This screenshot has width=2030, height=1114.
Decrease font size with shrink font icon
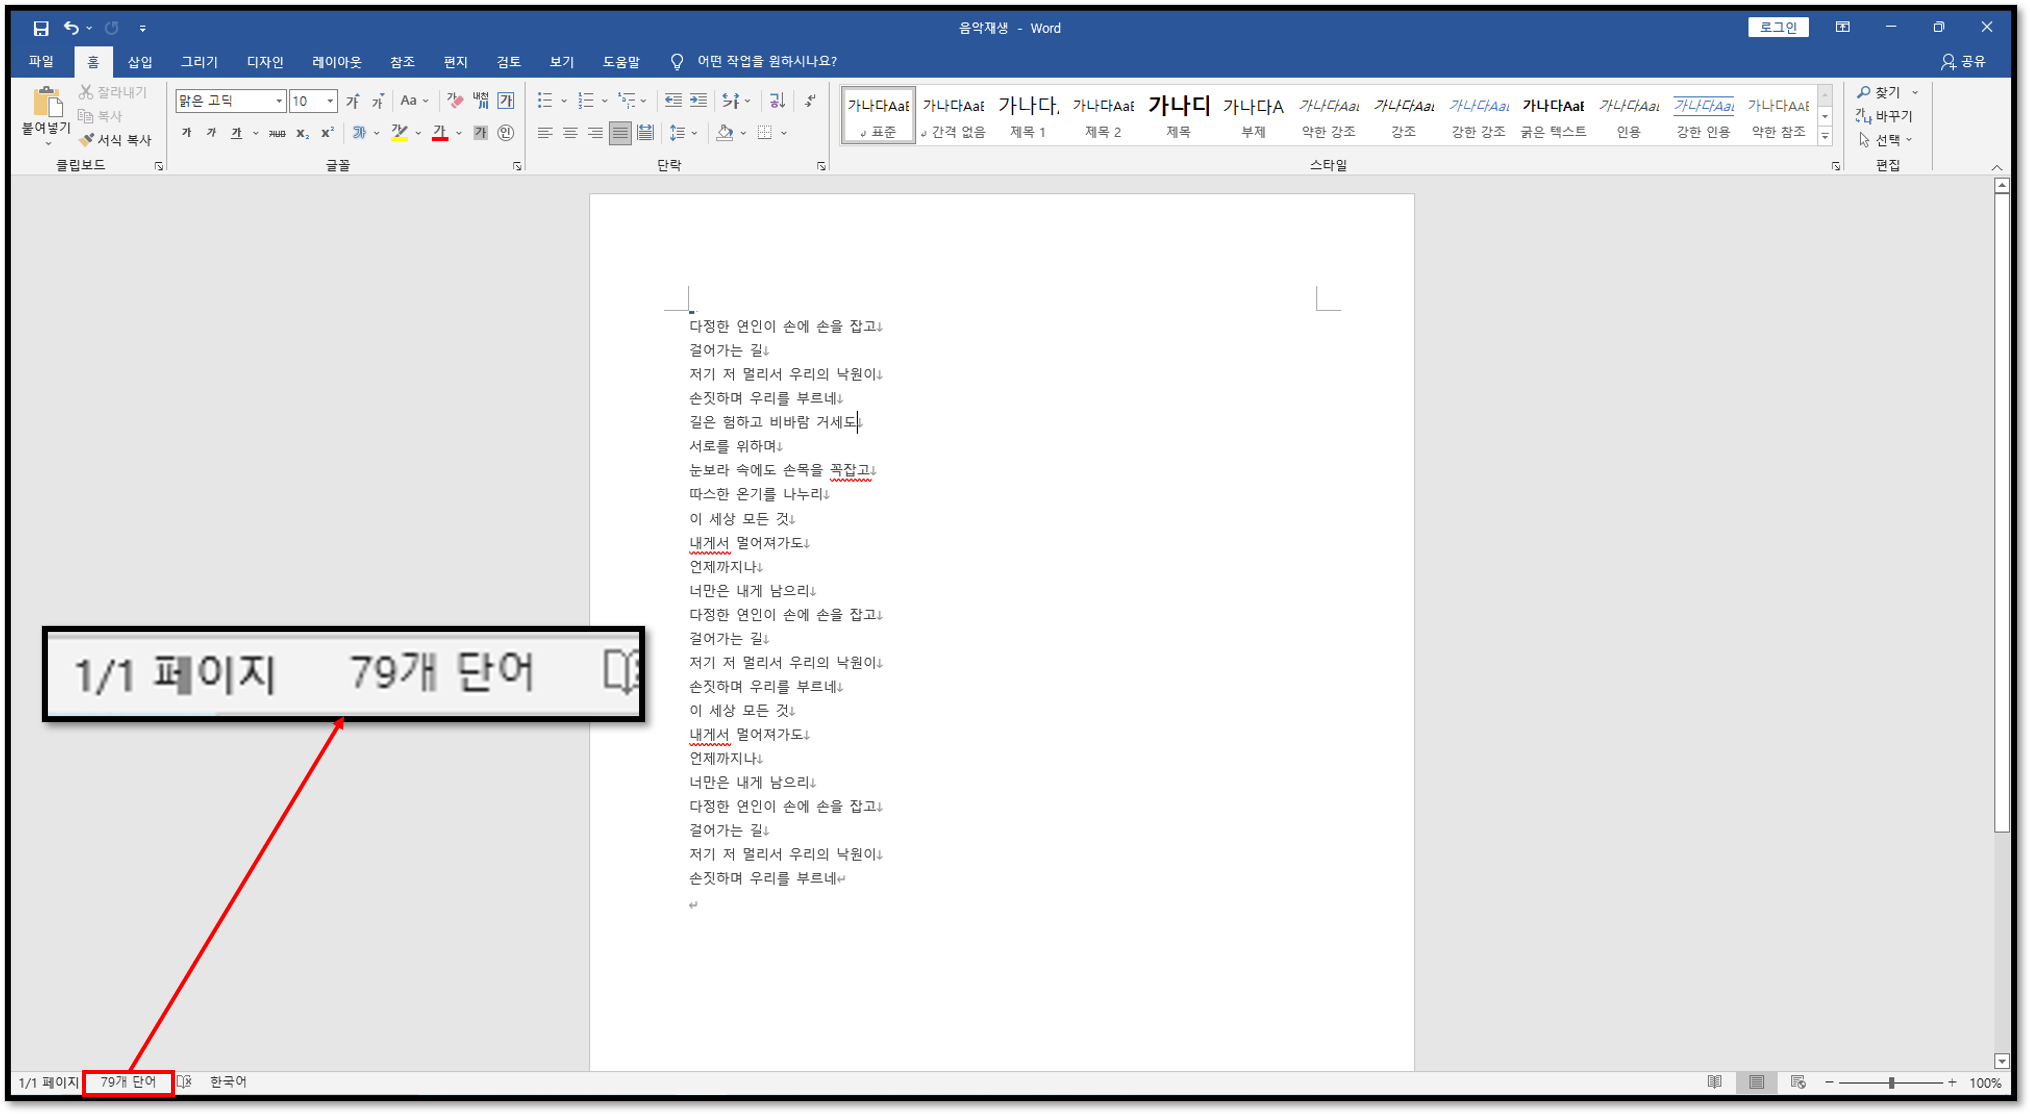377,101
